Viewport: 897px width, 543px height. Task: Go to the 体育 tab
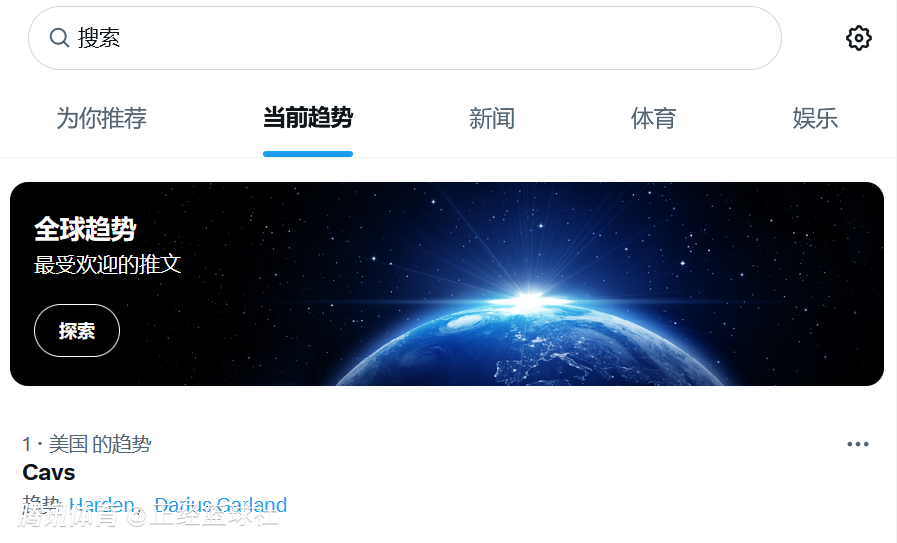click(653, 118)
